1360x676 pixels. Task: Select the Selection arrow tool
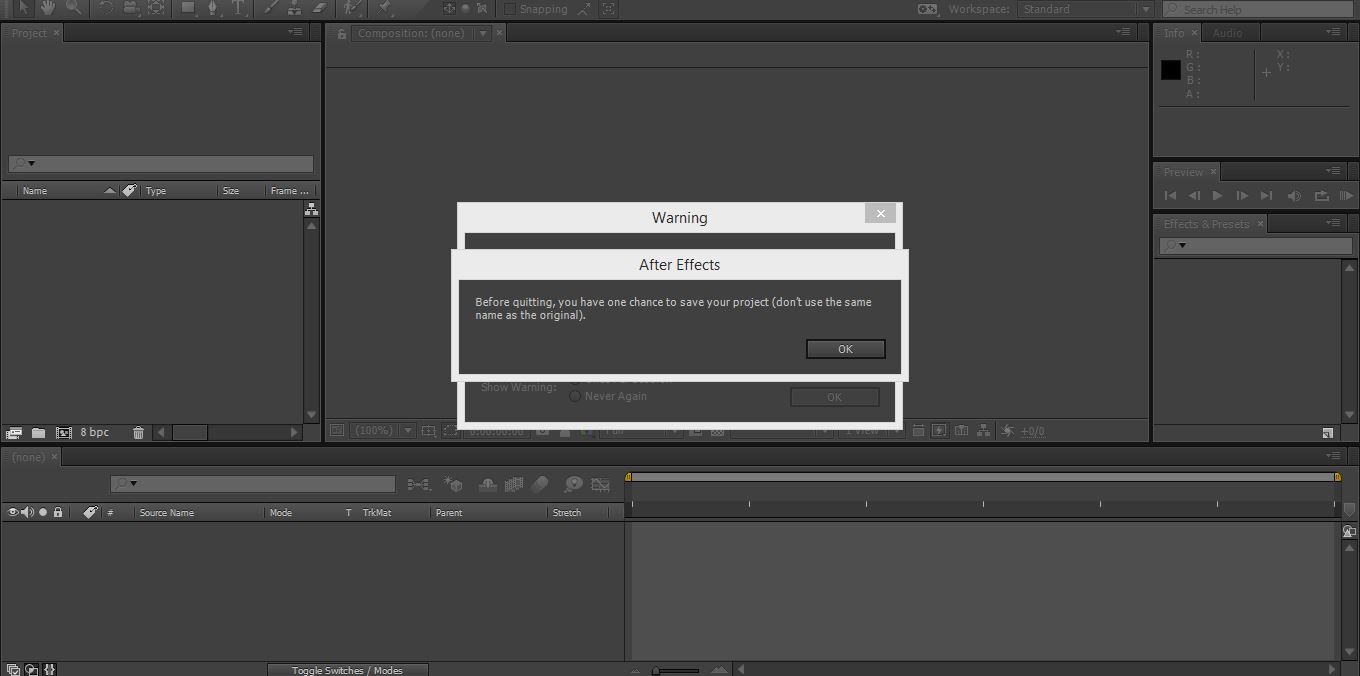[x=23, y=8]
